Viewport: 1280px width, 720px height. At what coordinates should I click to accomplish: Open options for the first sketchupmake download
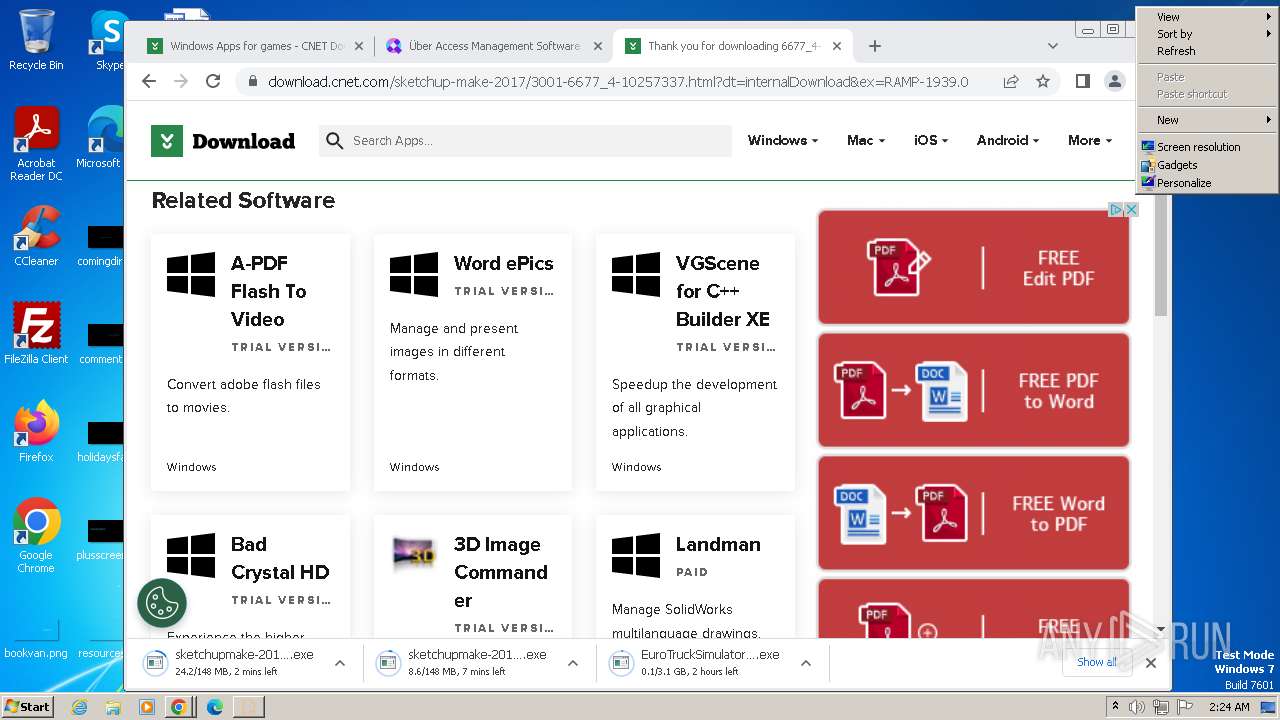point(340,663)
